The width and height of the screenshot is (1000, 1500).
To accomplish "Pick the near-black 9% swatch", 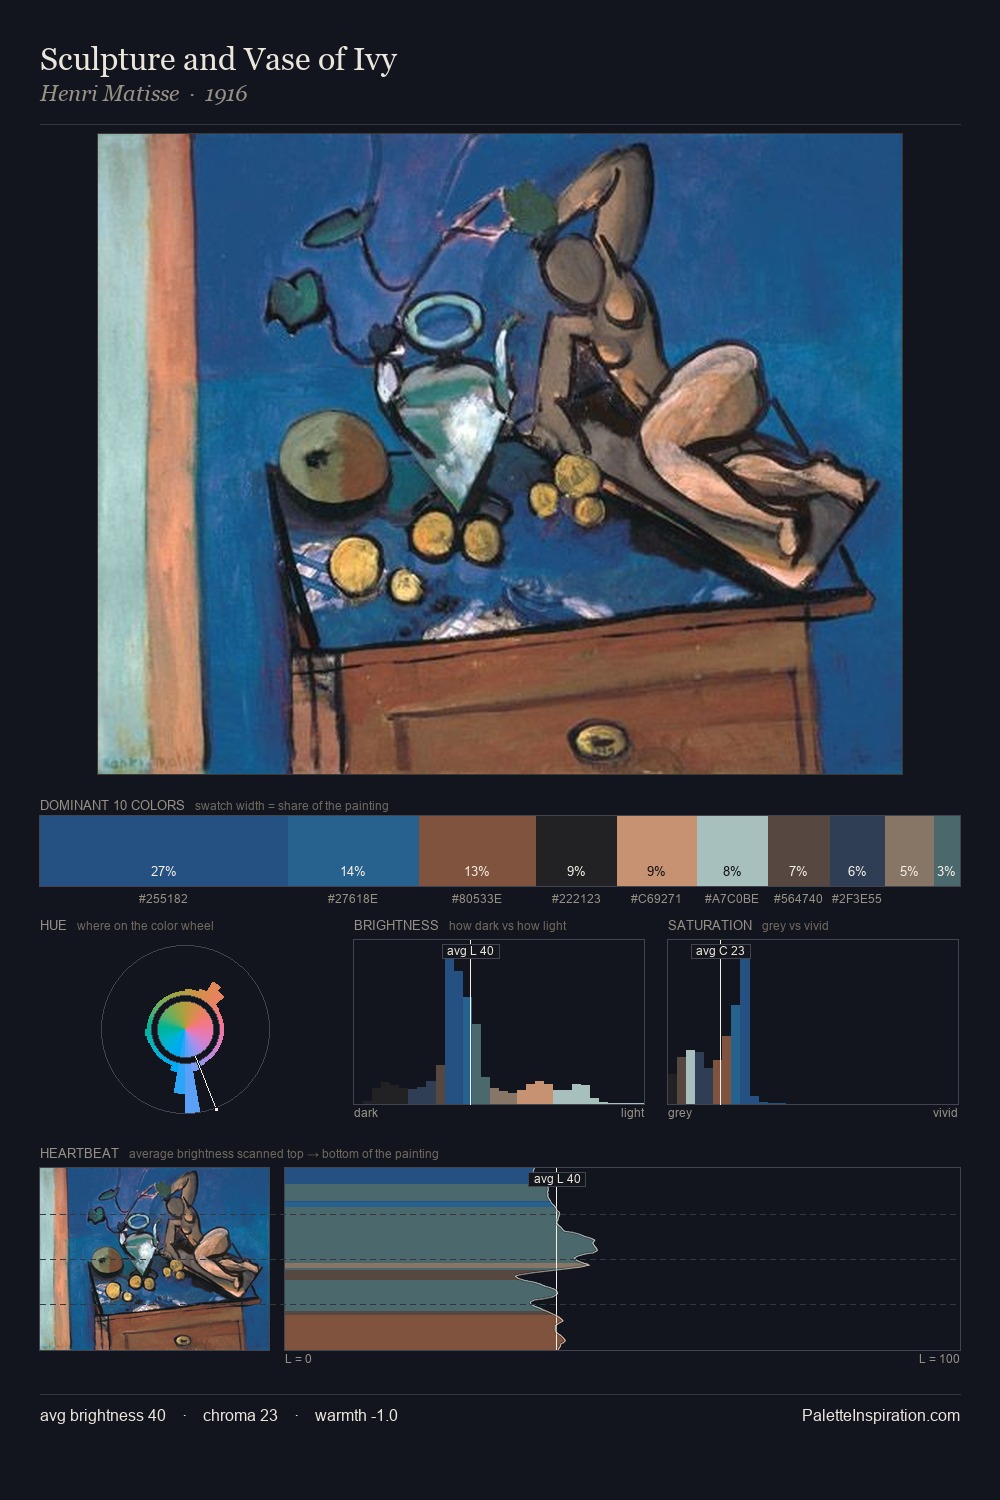I will (576, 851).
